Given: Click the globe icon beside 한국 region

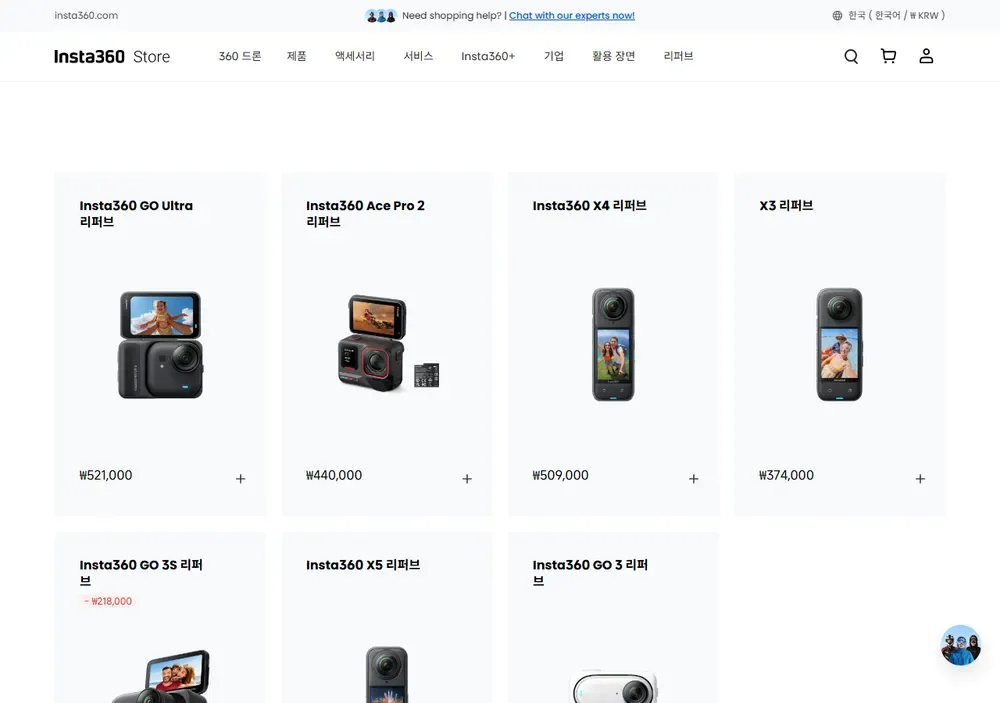Looking at the screenshot, I should click(837, 15).
